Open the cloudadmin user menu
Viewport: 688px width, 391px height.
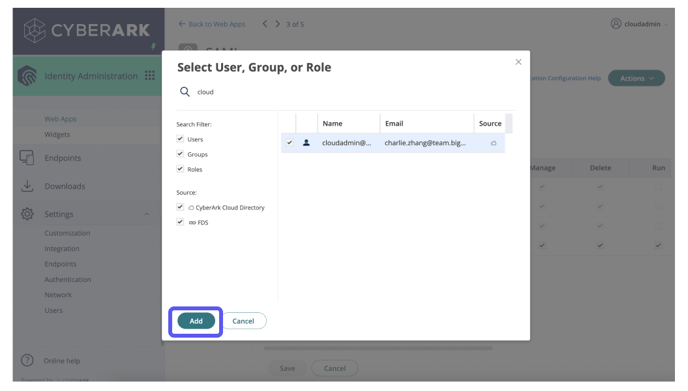click(x=639, y=24)
